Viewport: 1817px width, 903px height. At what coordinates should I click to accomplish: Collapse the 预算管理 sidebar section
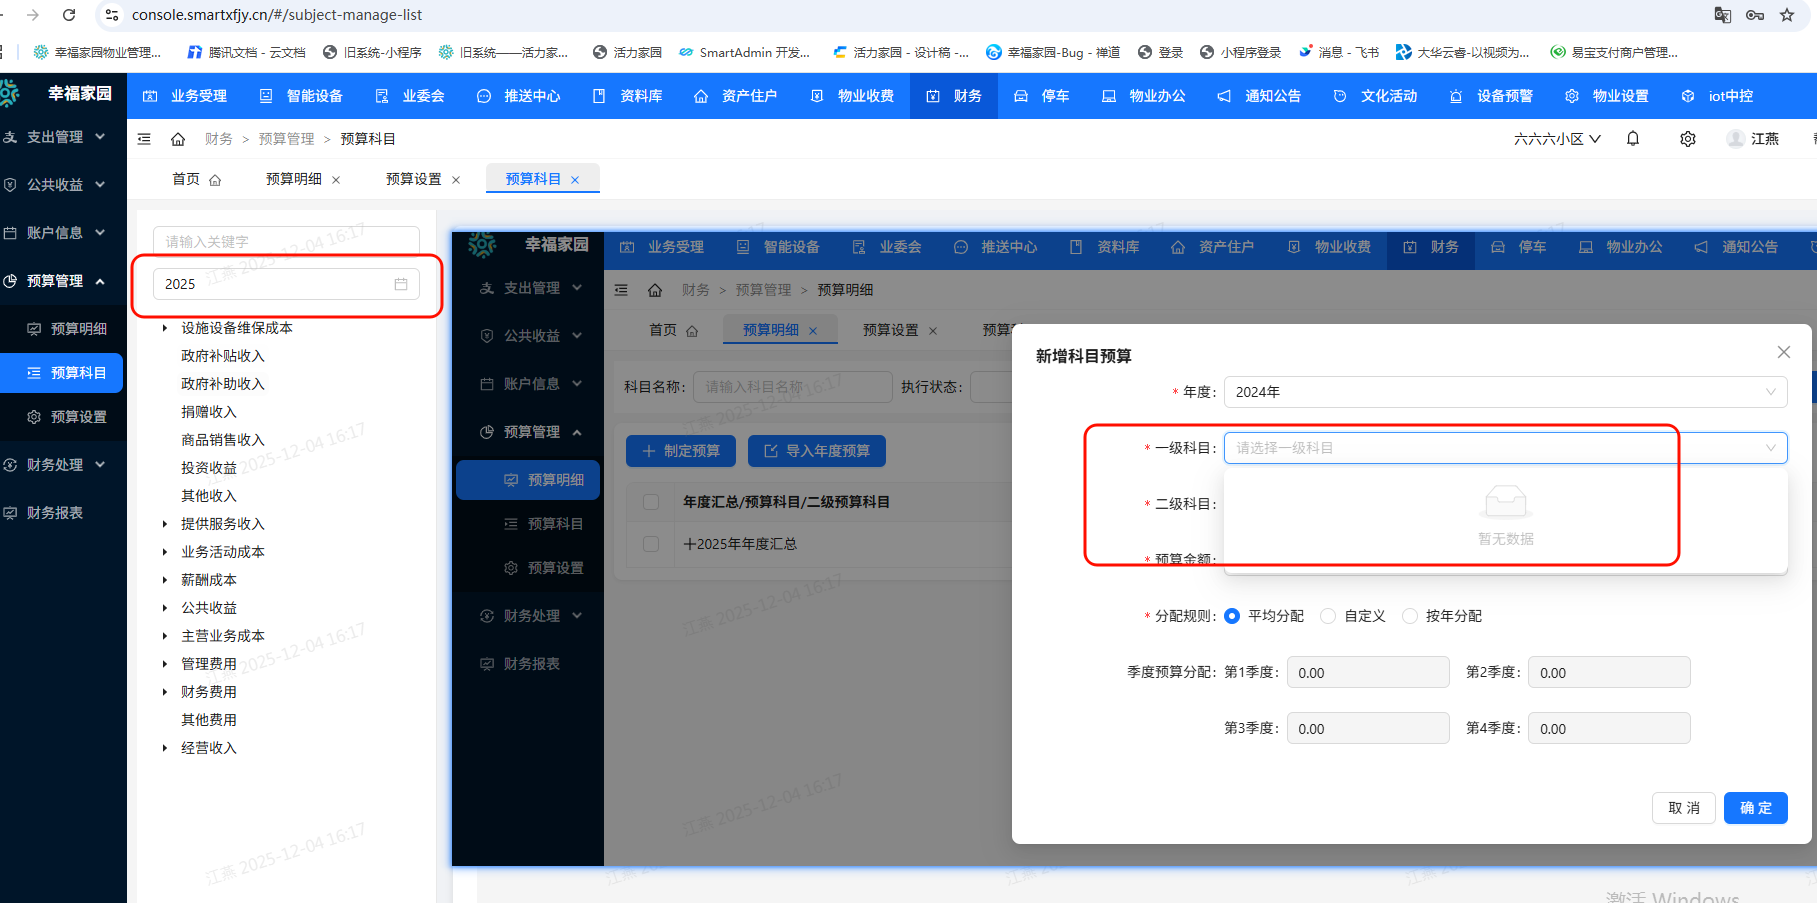click(x=63, y=281)
